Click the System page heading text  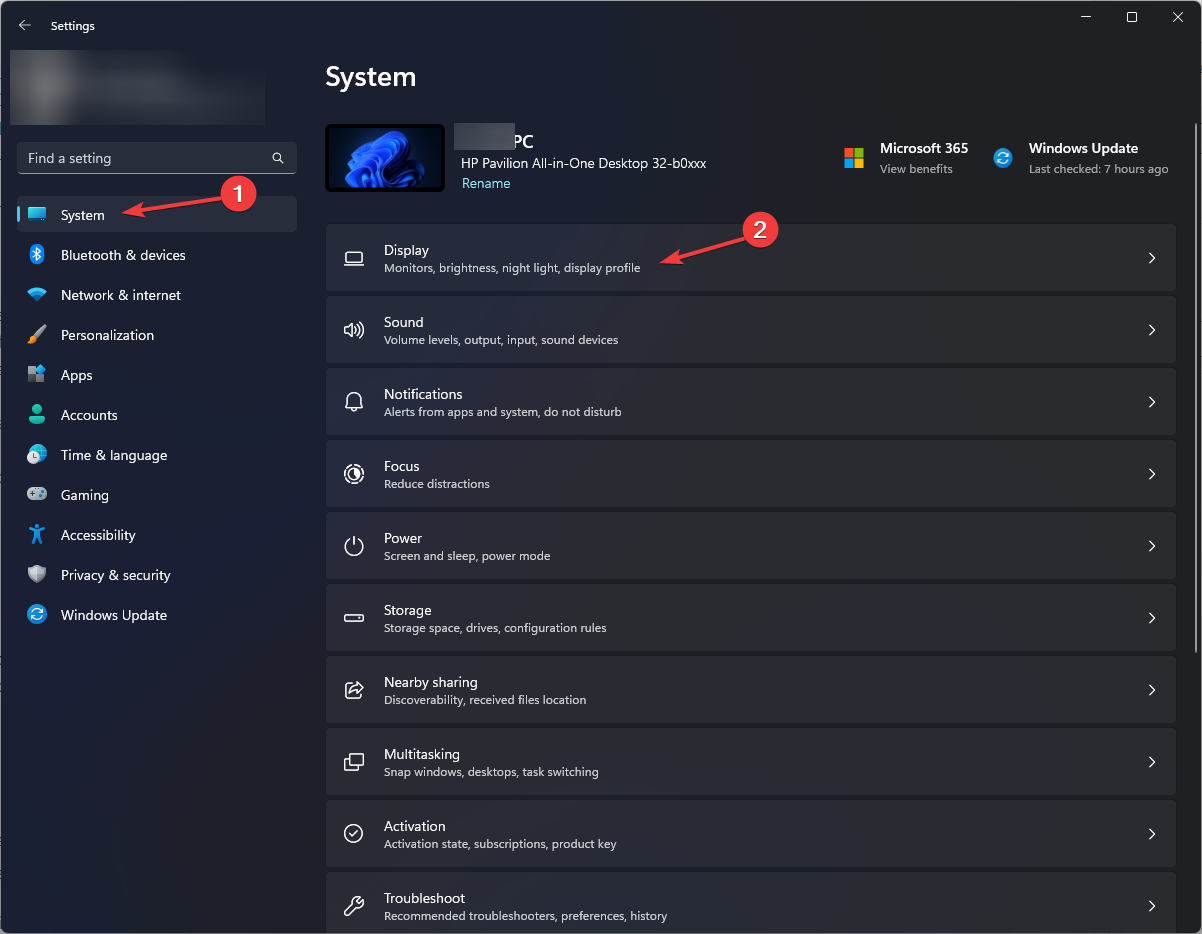click(x=371, y=77)
